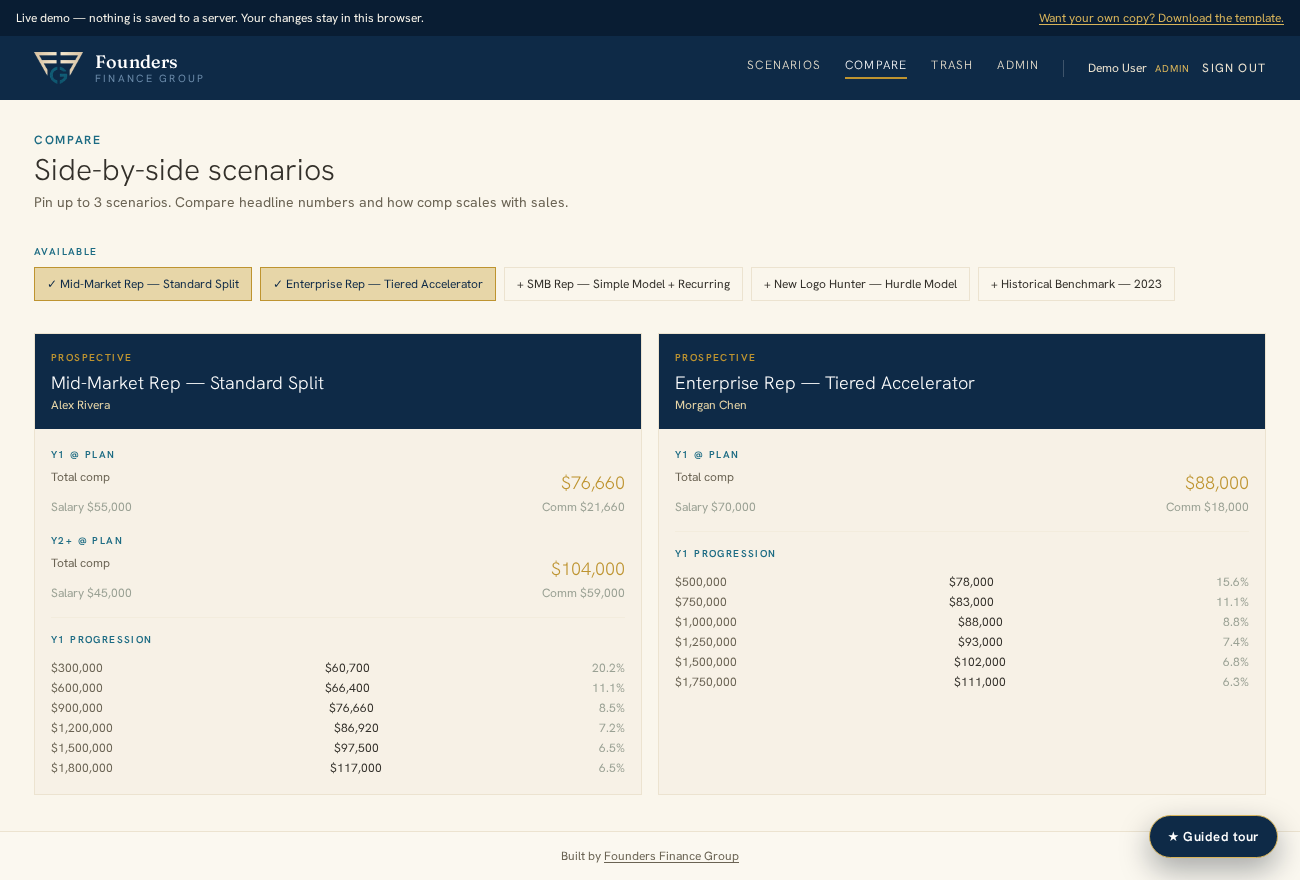Screen dimensions: 1300x880
Task: Click the Side-by-side scenarios heading
Action: 184,170
